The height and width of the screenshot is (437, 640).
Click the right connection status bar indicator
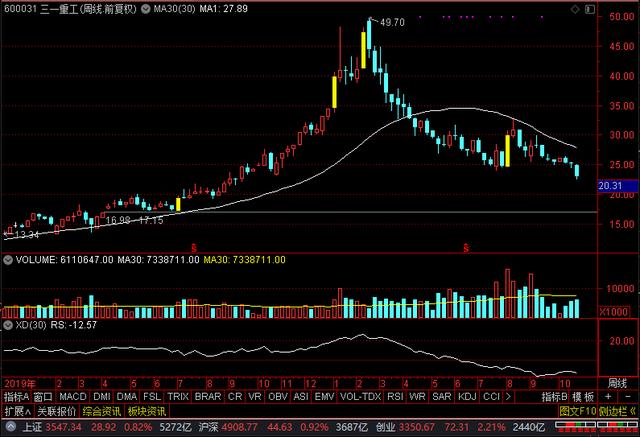(618, 427)
